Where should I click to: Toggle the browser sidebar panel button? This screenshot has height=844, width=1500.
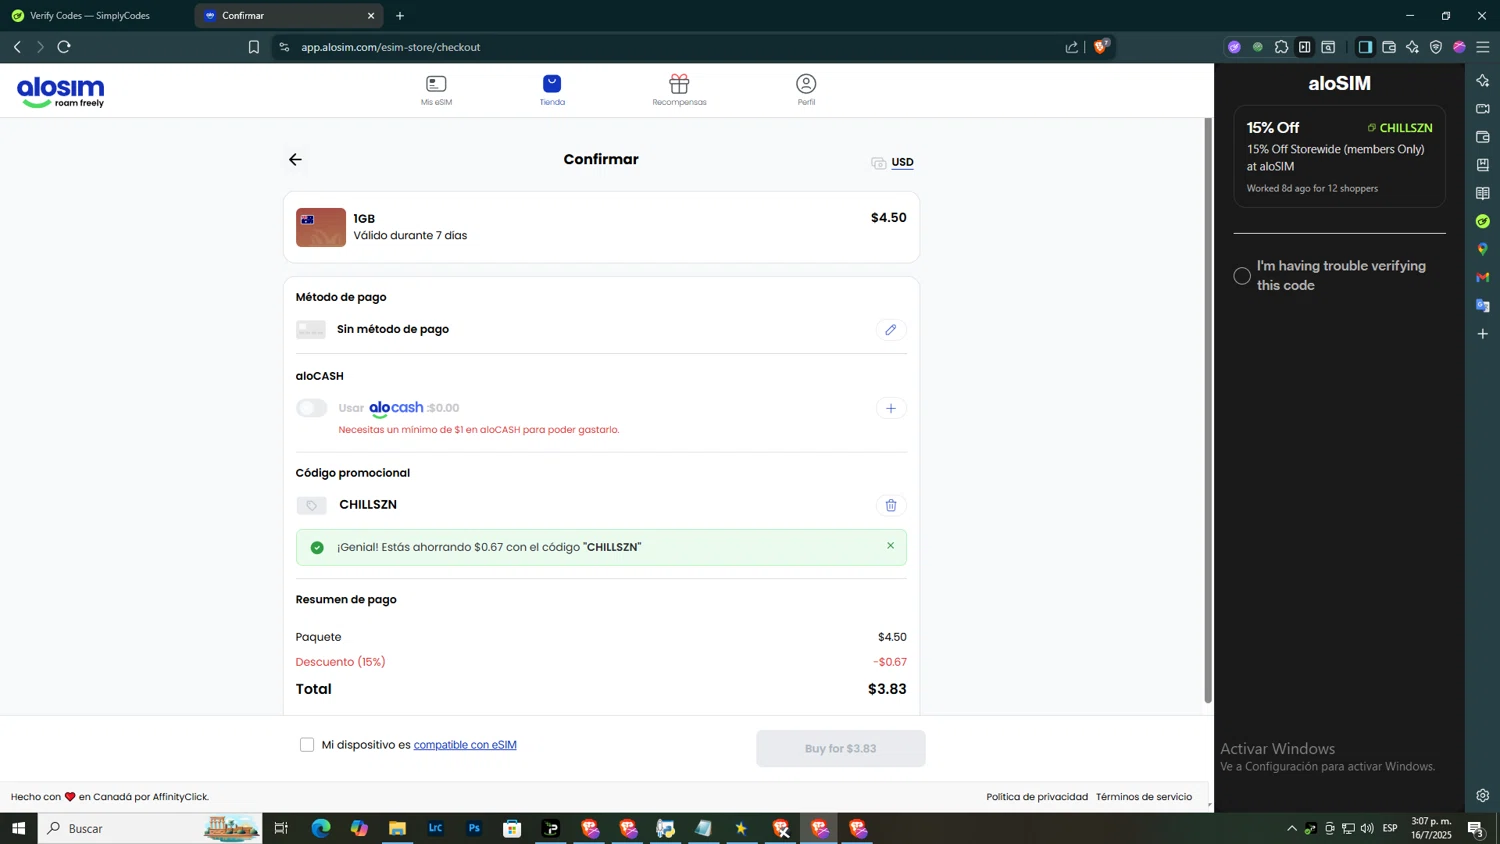[1365, 47]
